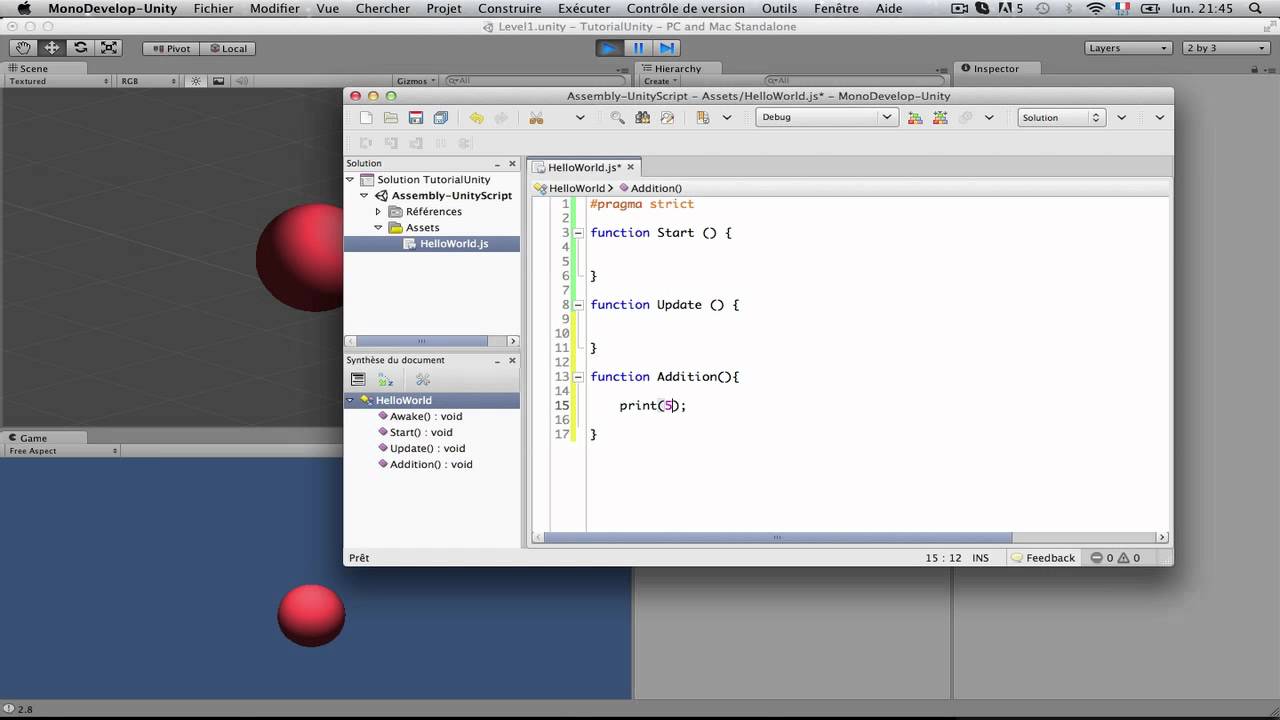Select Unity's Move tool
This screenshot has width=1280, height=720.
tap(52, 48)
